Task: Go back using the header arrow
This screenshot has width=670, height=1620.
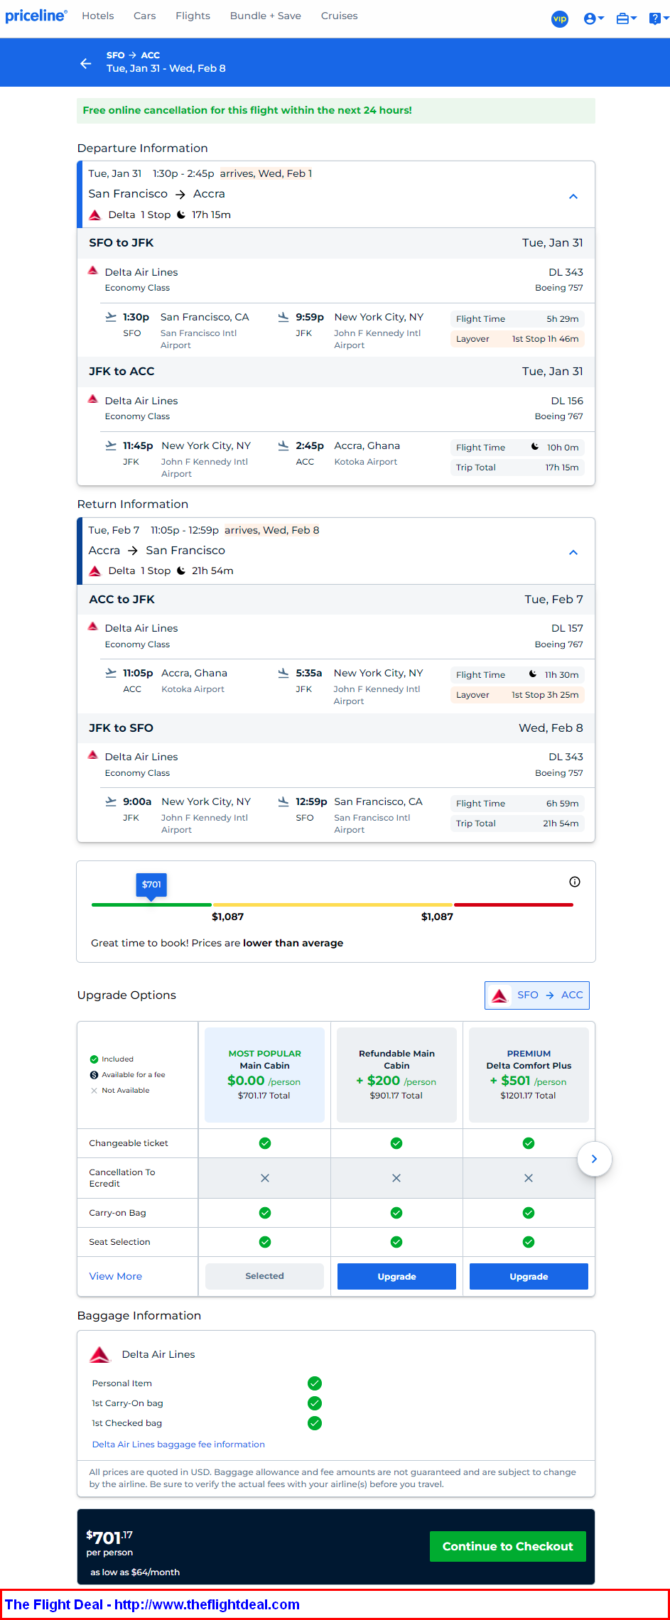Action: (86, 63)
